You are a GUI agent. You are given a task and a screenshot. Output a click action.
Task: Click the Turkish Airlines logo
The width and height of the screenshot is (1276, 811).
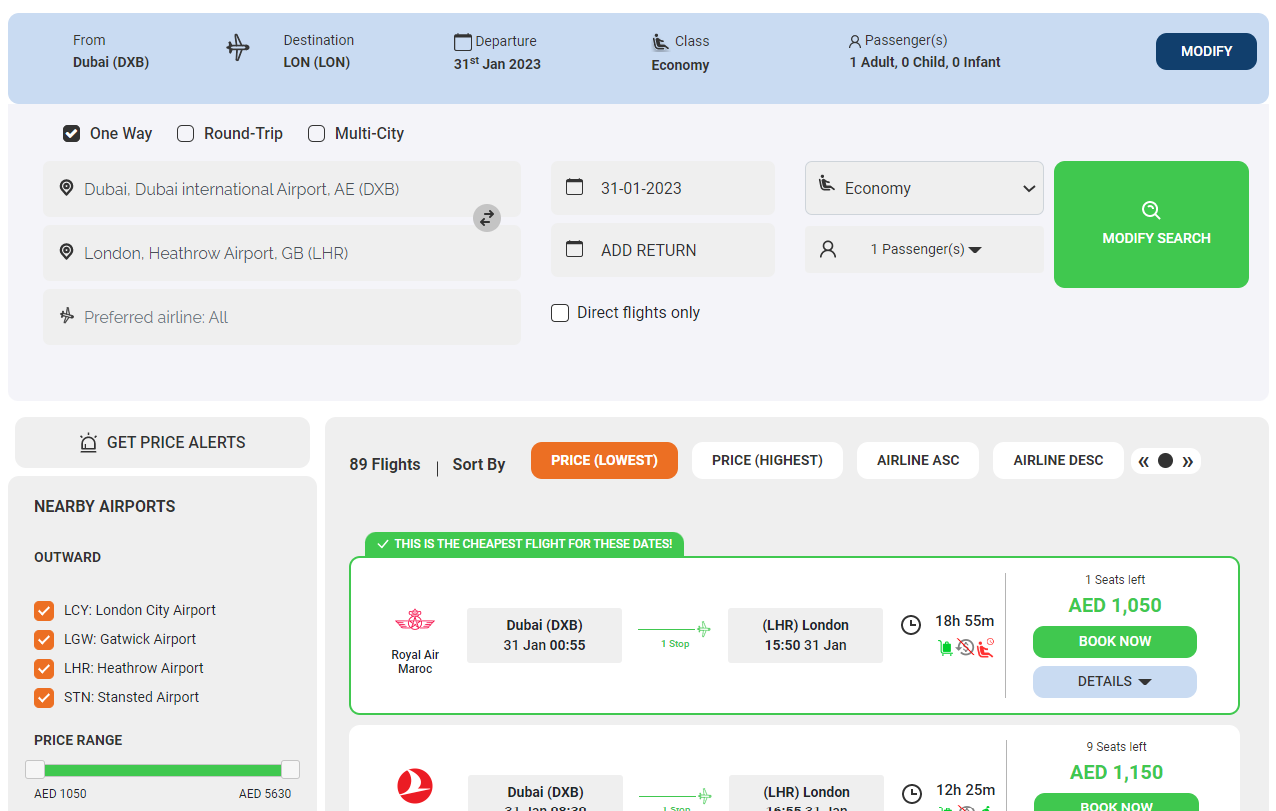tap(415, 786)
